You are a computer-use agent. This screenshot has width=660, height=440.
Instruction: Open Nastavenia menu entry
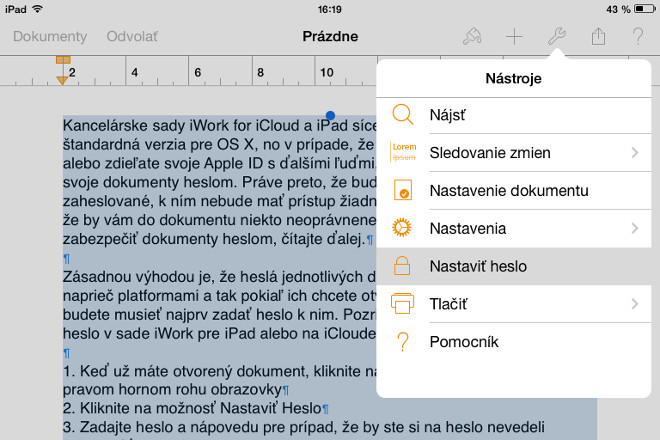pos(514,228)
